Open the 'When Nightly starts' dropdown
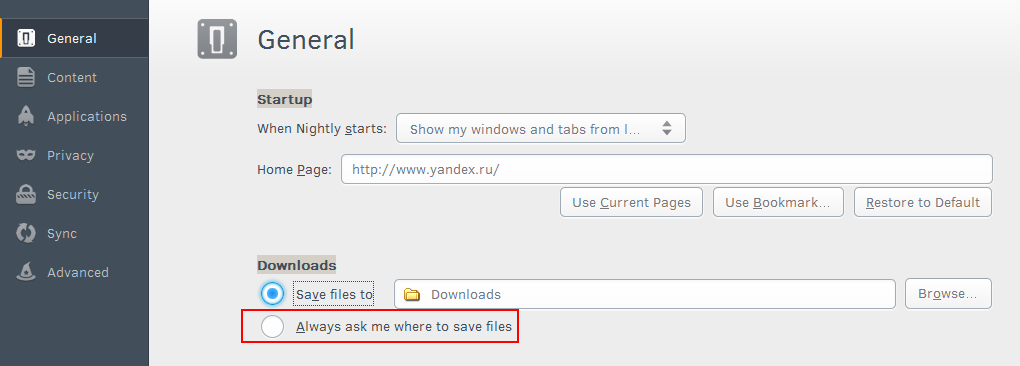 click(x=541, y=129)
